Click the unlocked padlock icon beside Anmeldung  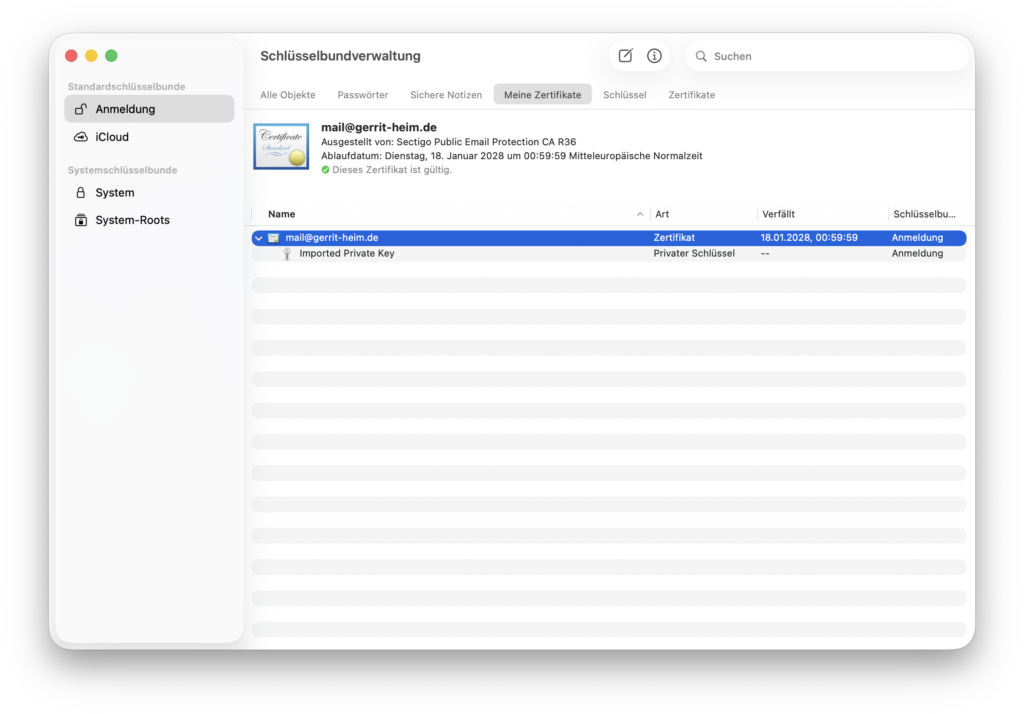pos(81,109)
